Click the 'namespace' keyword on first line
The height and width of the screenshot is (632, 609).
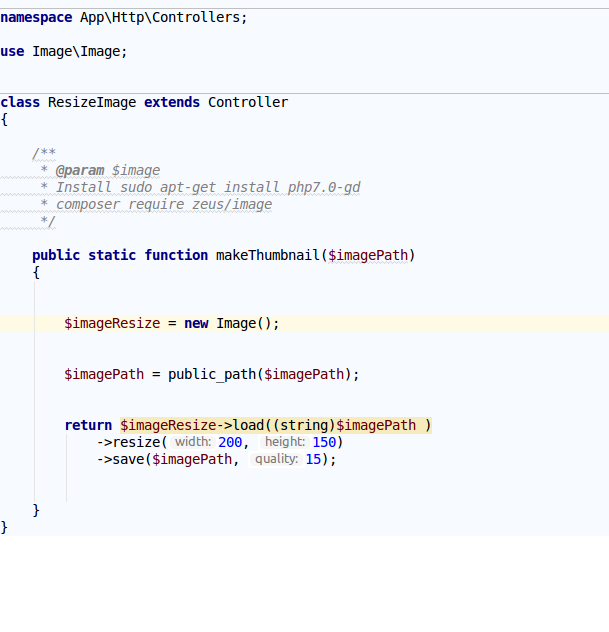[x=36, y=18]
